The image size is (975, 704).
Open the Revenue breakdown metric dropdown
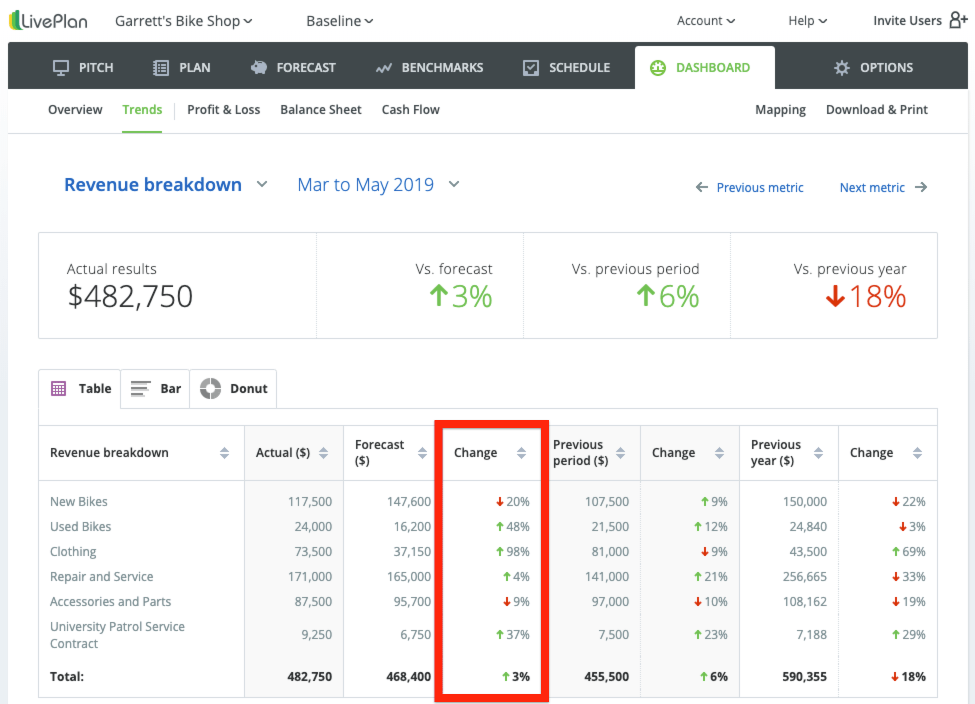(166, 185)
